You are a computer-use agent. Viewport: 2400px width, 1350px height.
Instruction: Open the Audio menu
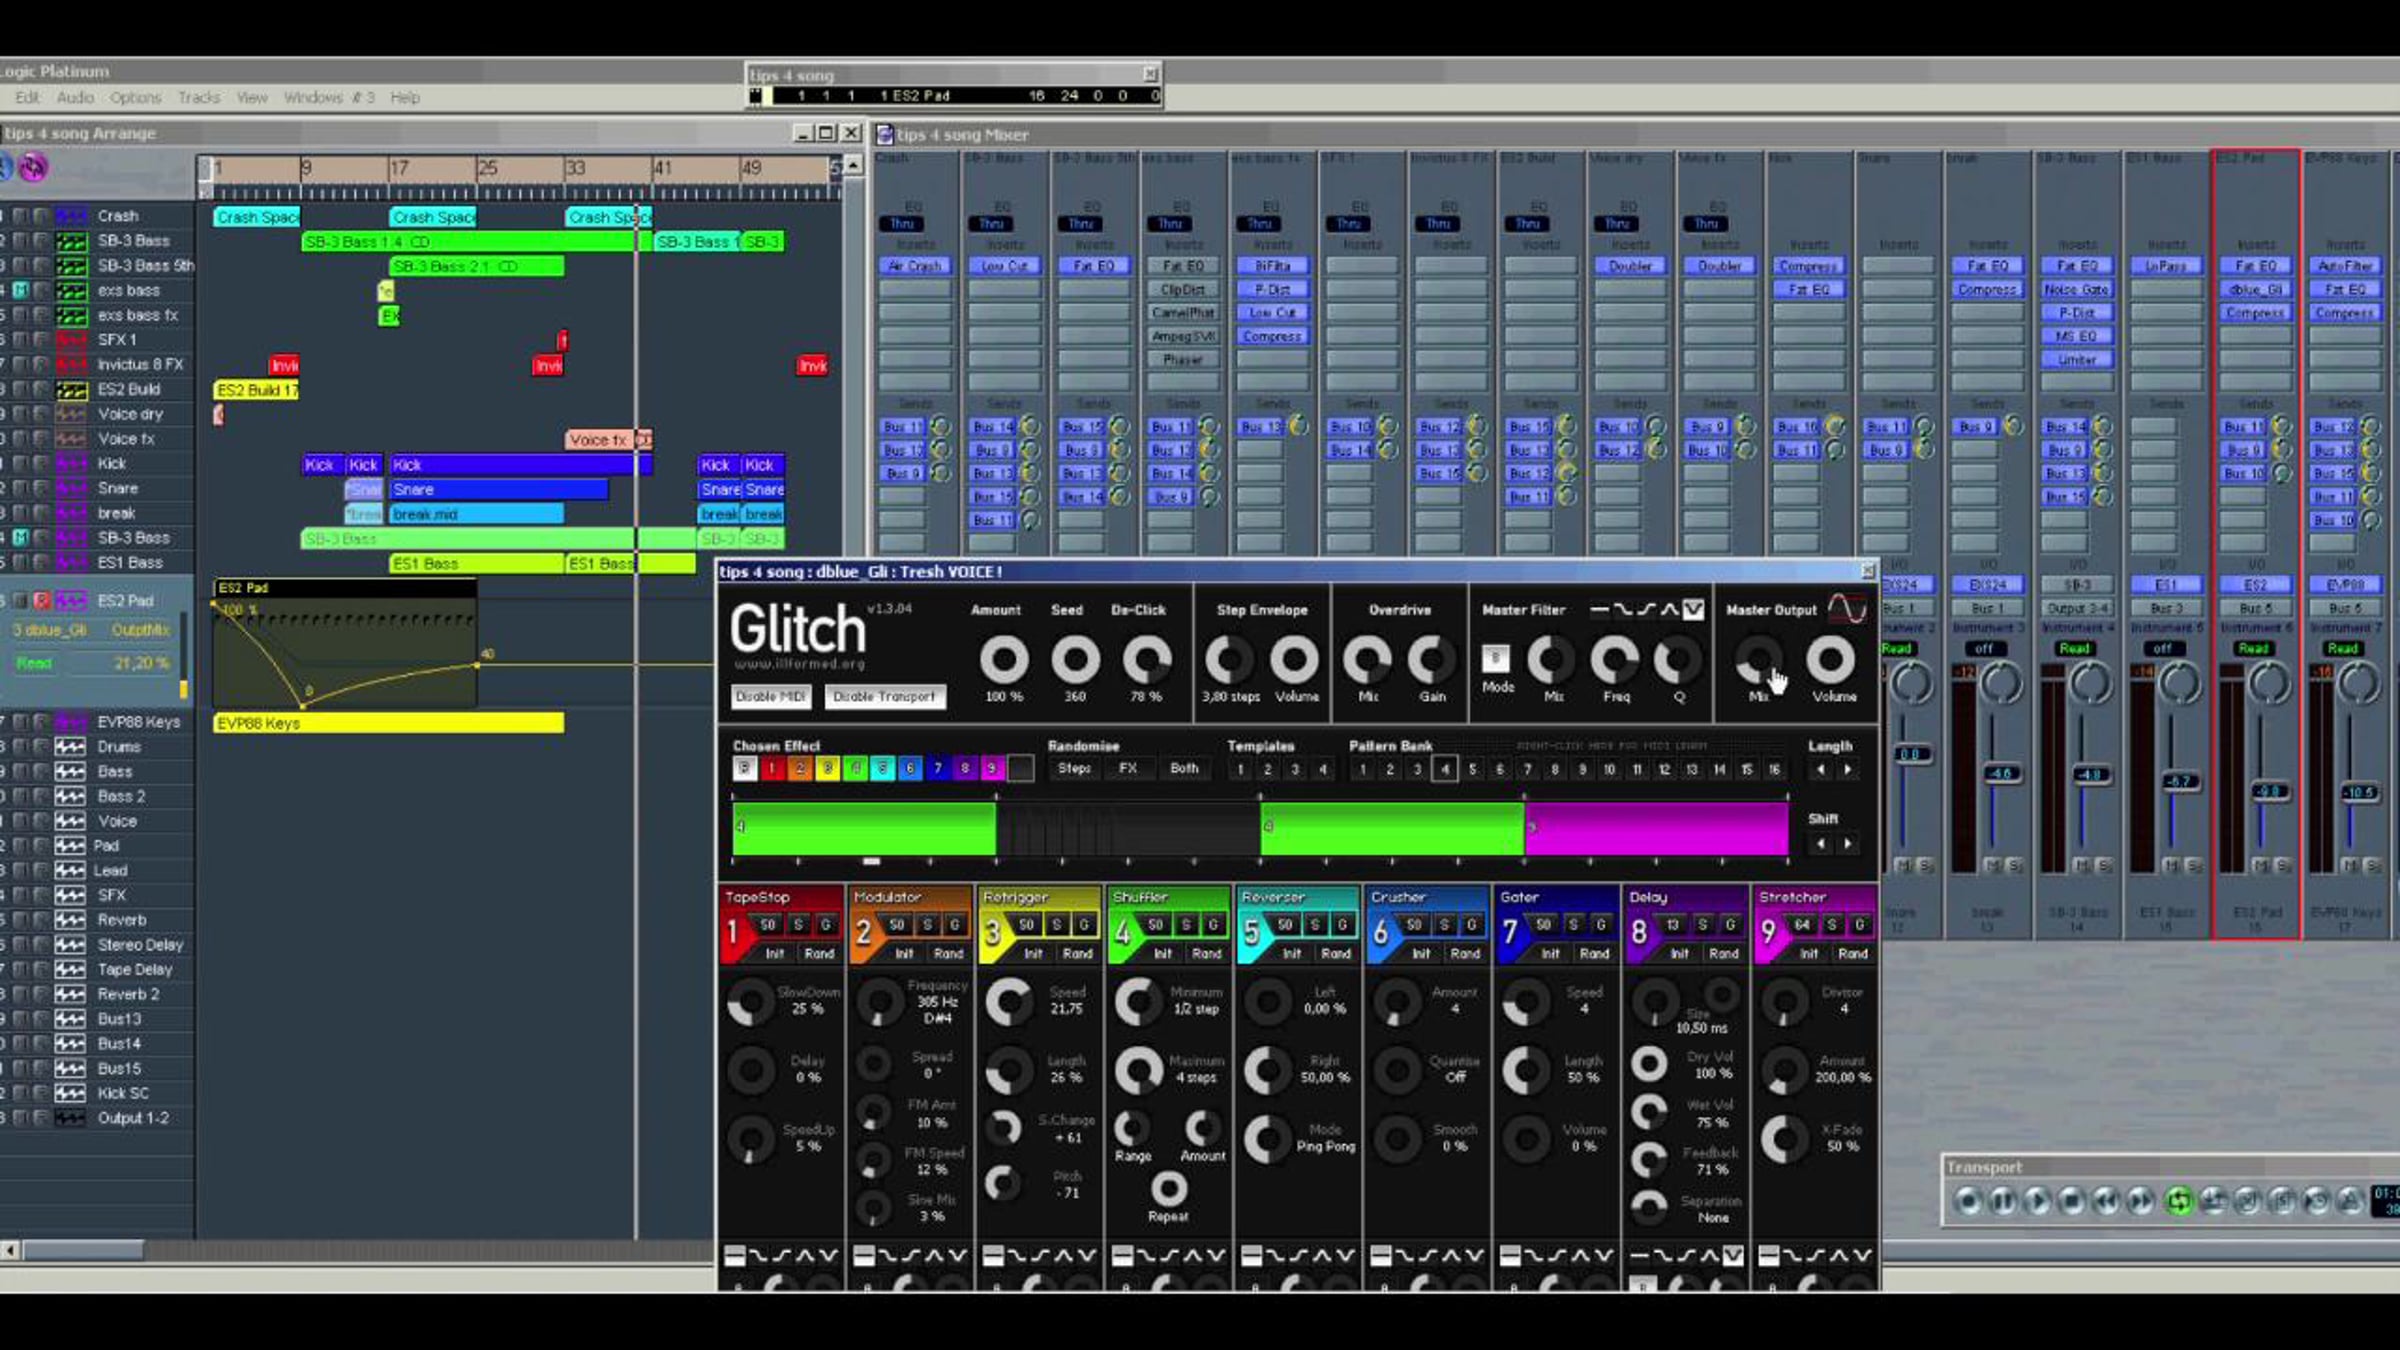coord(75,97)
